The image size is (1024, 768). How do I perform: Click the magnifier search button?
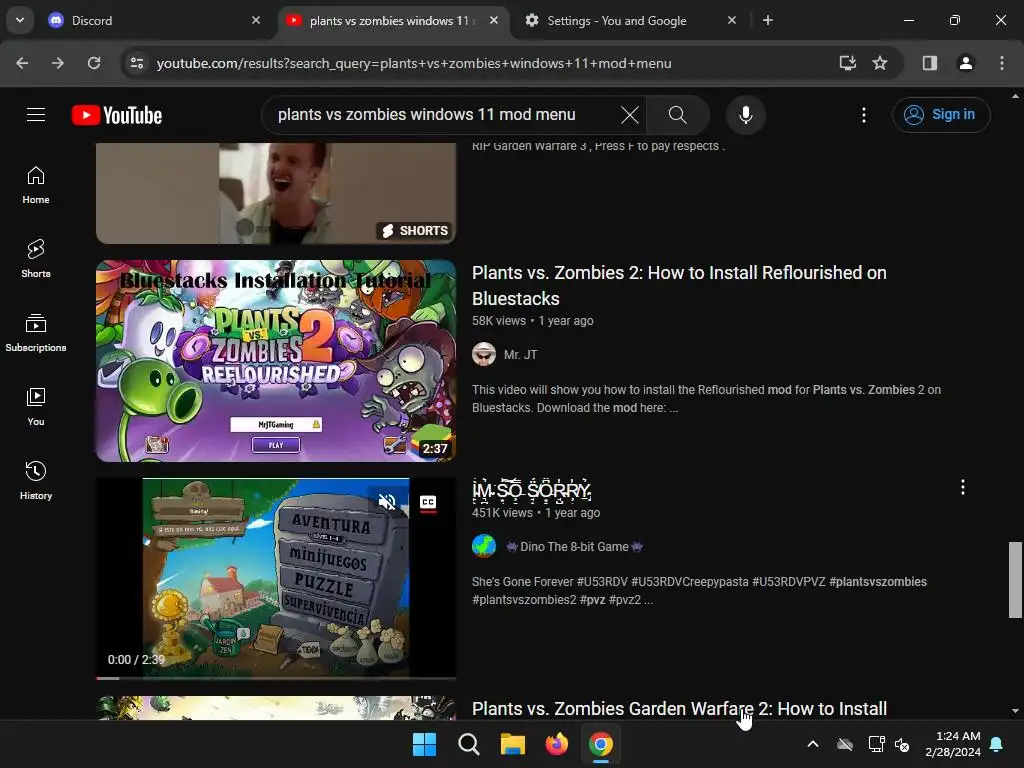[x=678, y=115]
